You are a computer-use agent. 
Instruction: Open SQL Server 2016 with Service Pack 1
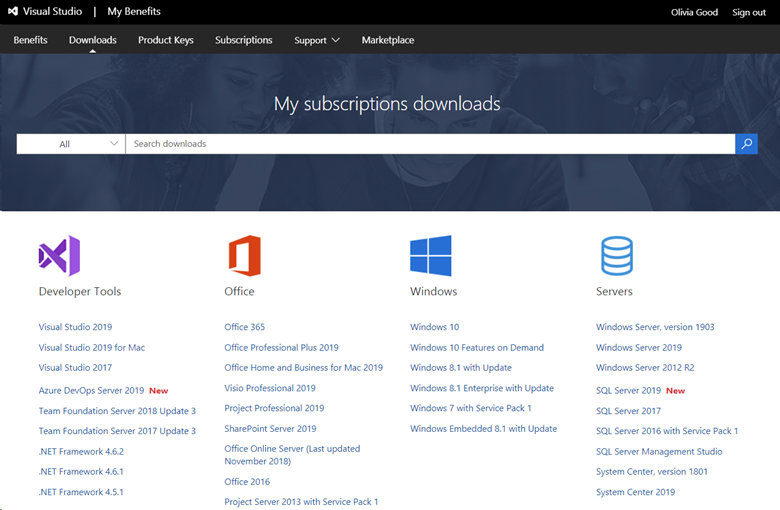(667, 431)
